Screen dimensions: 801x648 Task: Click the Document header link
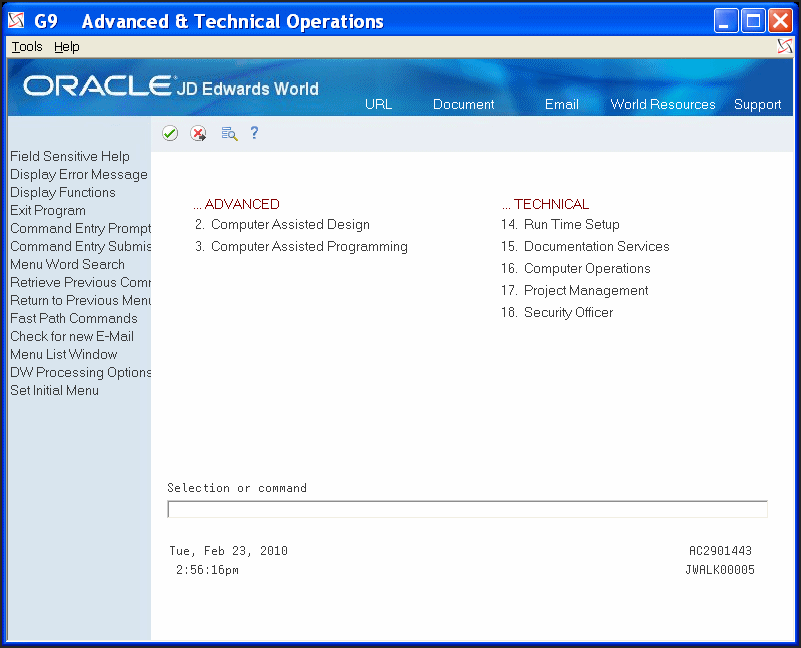coord(463,104)
